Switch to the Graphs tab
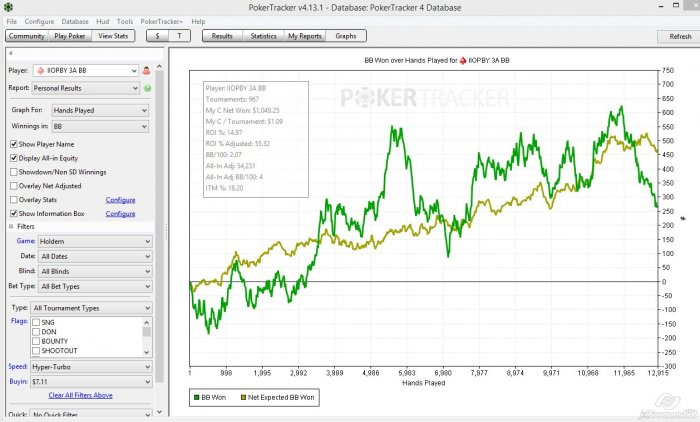The width and height of the screenshot is (700, 422). click(346, 36)
